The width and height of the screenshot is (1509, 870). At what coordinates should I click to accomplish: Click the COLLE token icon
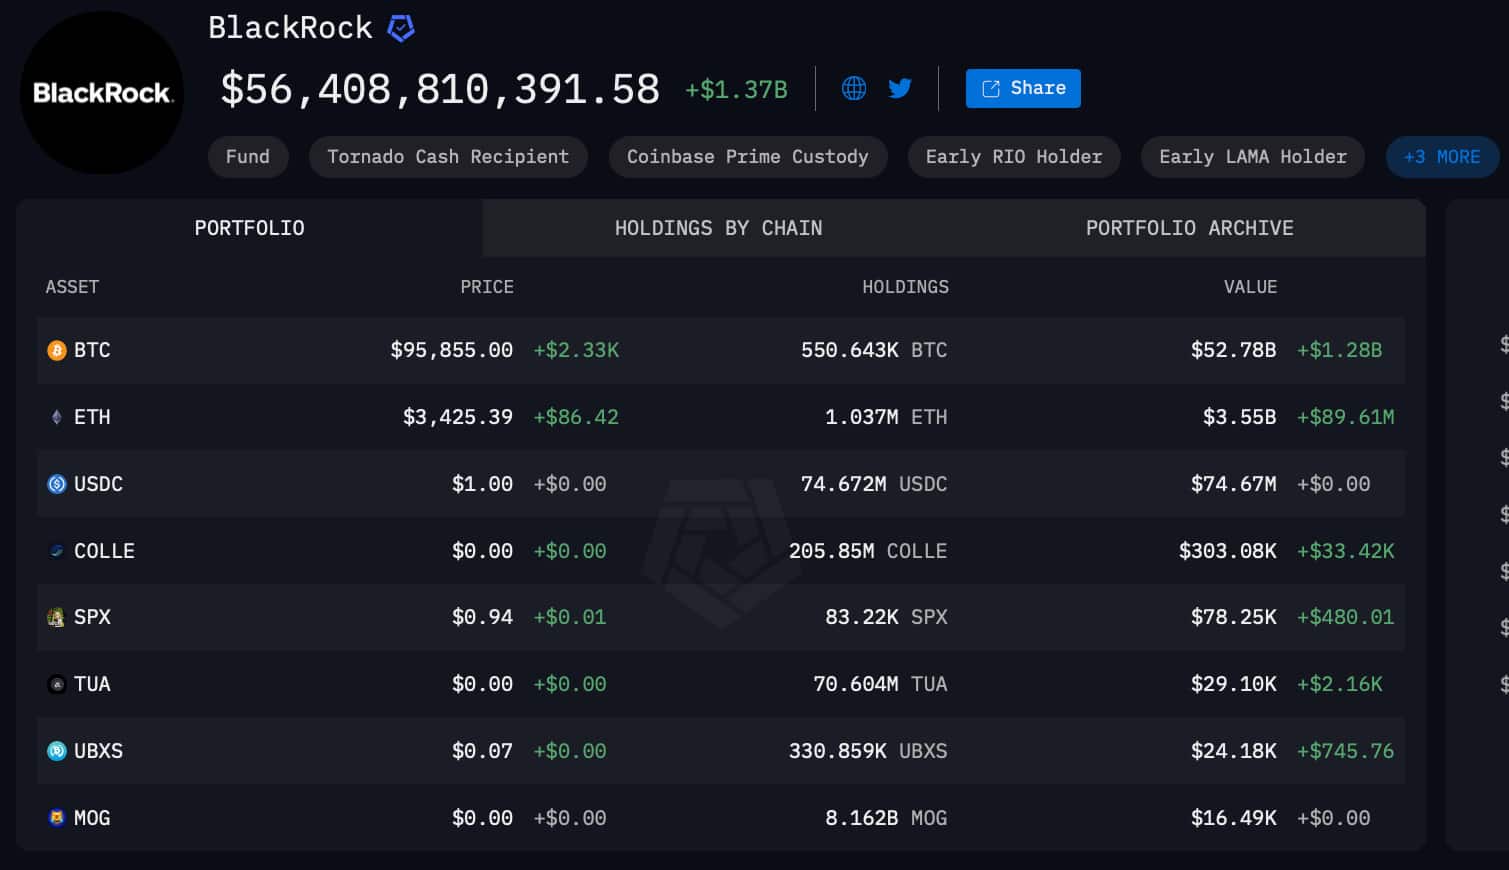point(56,551)
